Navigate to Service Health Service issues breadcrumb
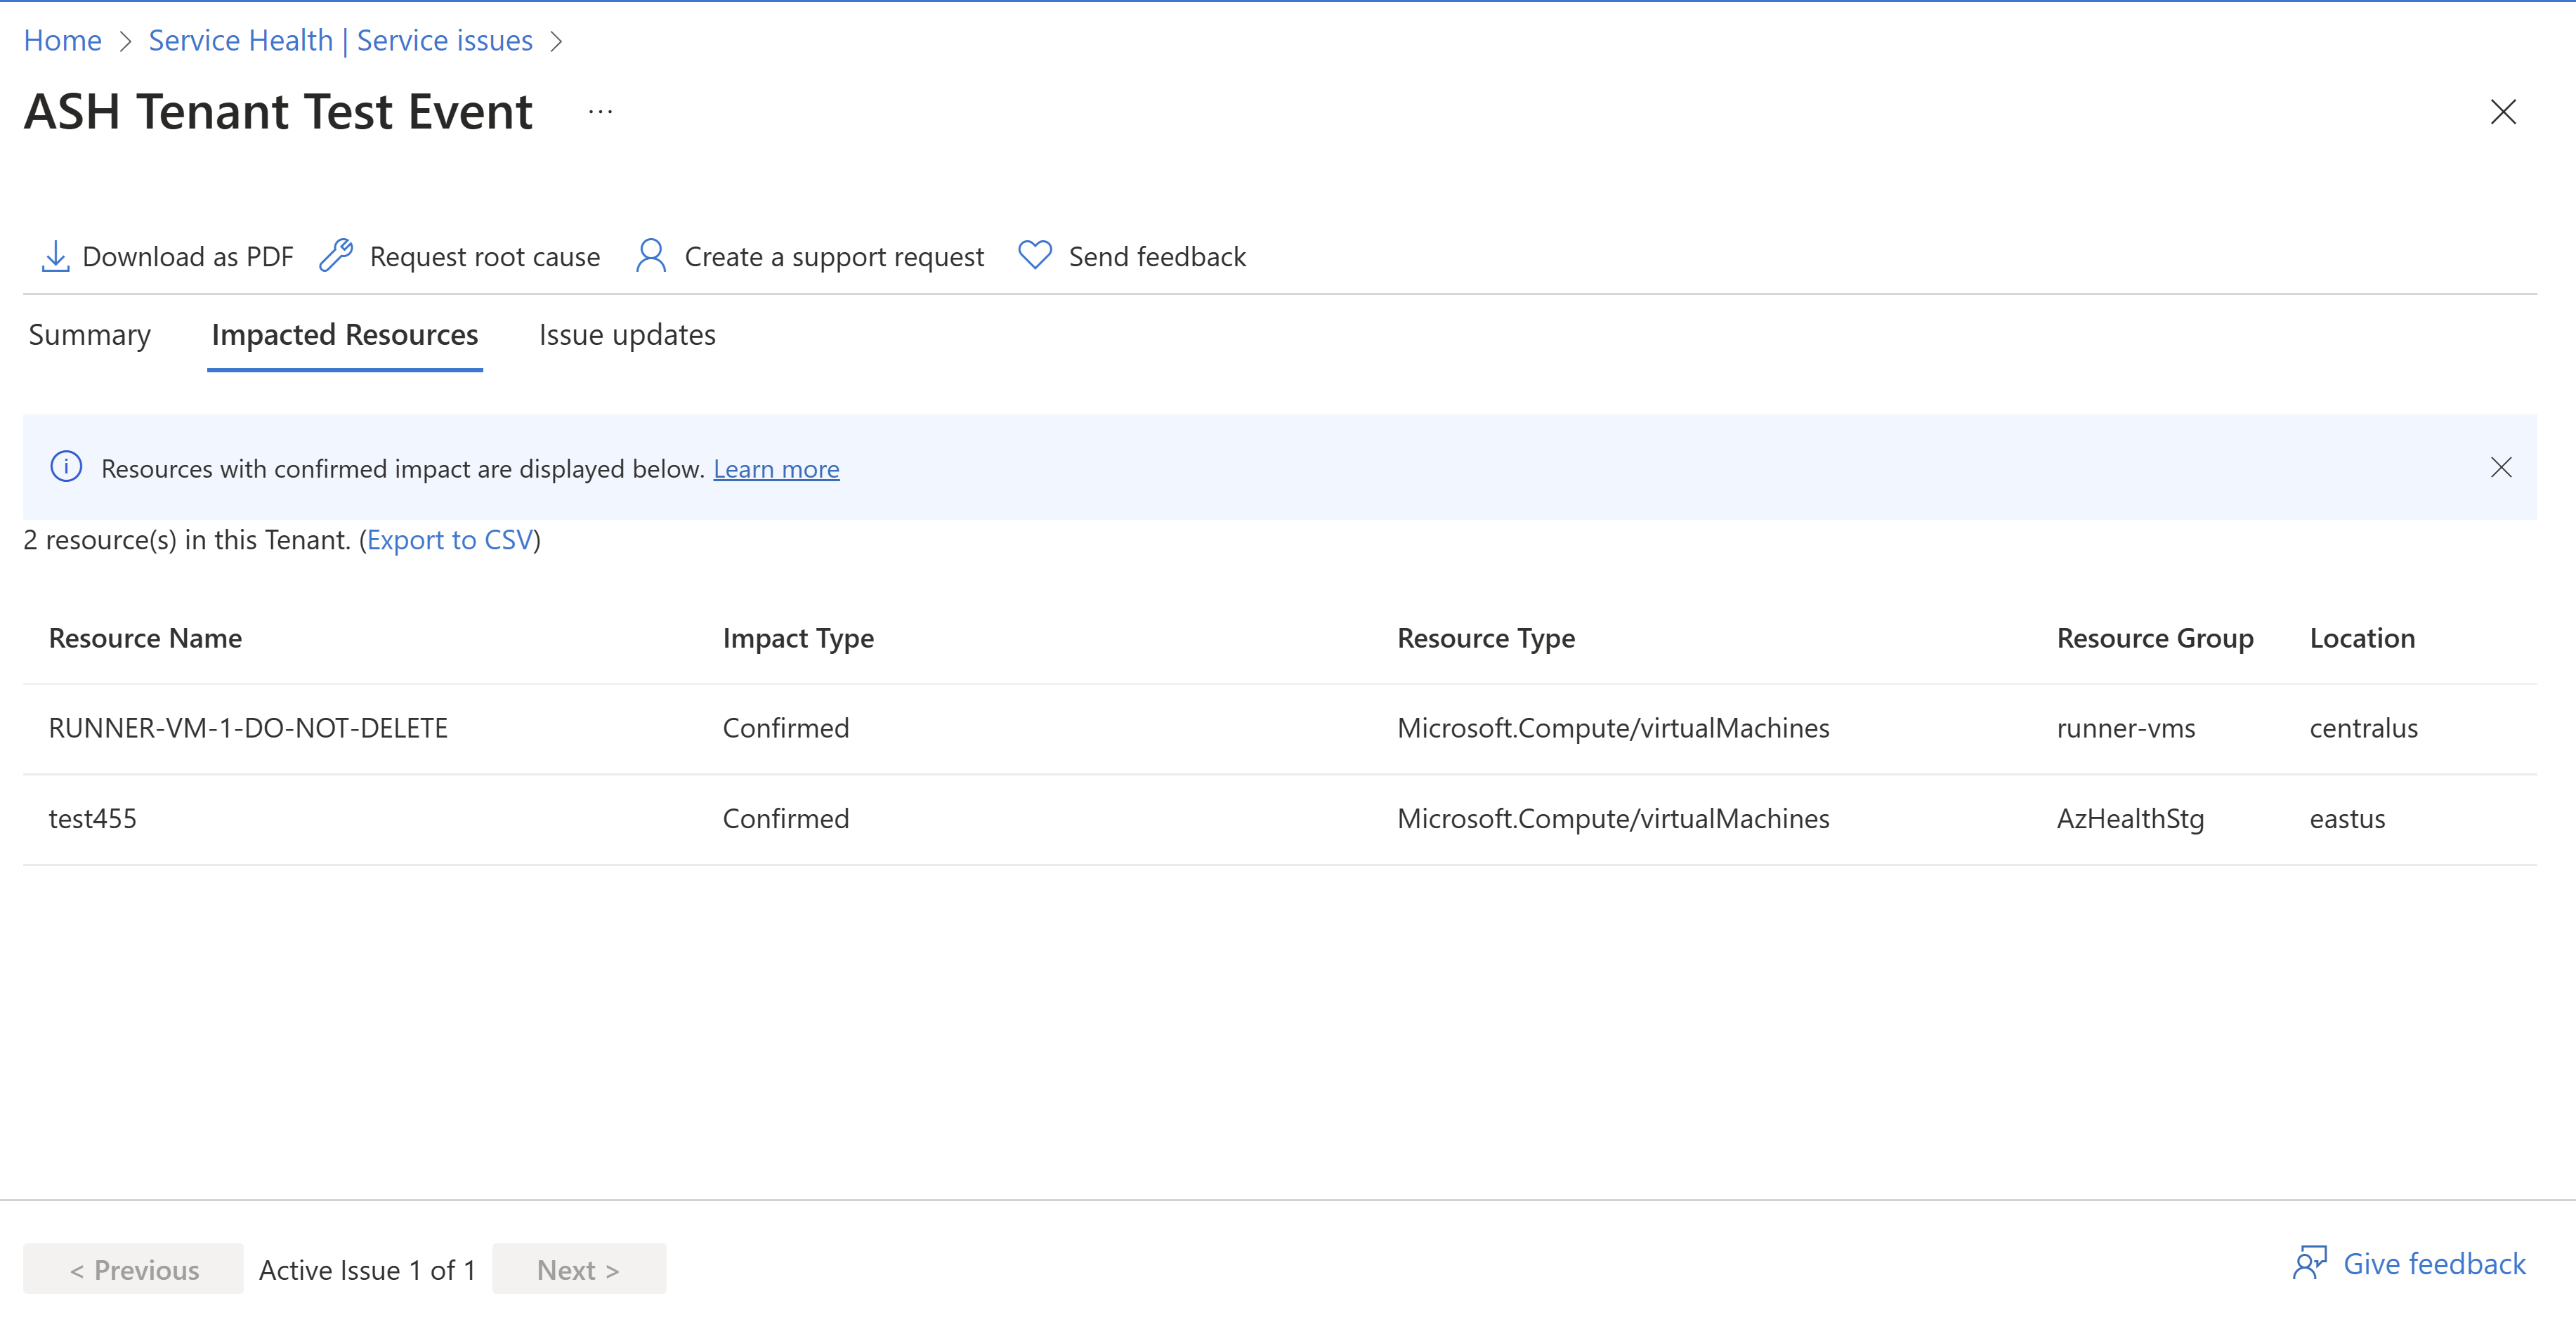The width and height of the screenshot is (2576, 1322). [340, 41]
